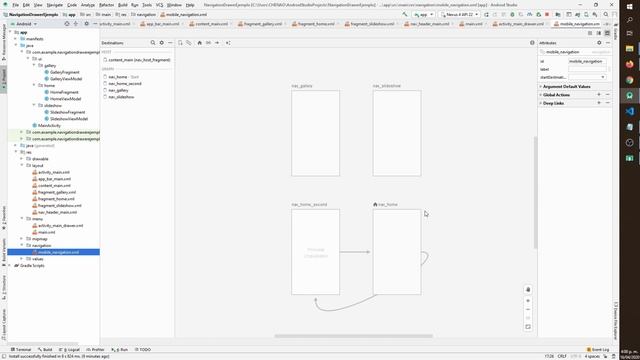Click project panel gear options icon
This screenshot has height=360, width=640.
87,24
